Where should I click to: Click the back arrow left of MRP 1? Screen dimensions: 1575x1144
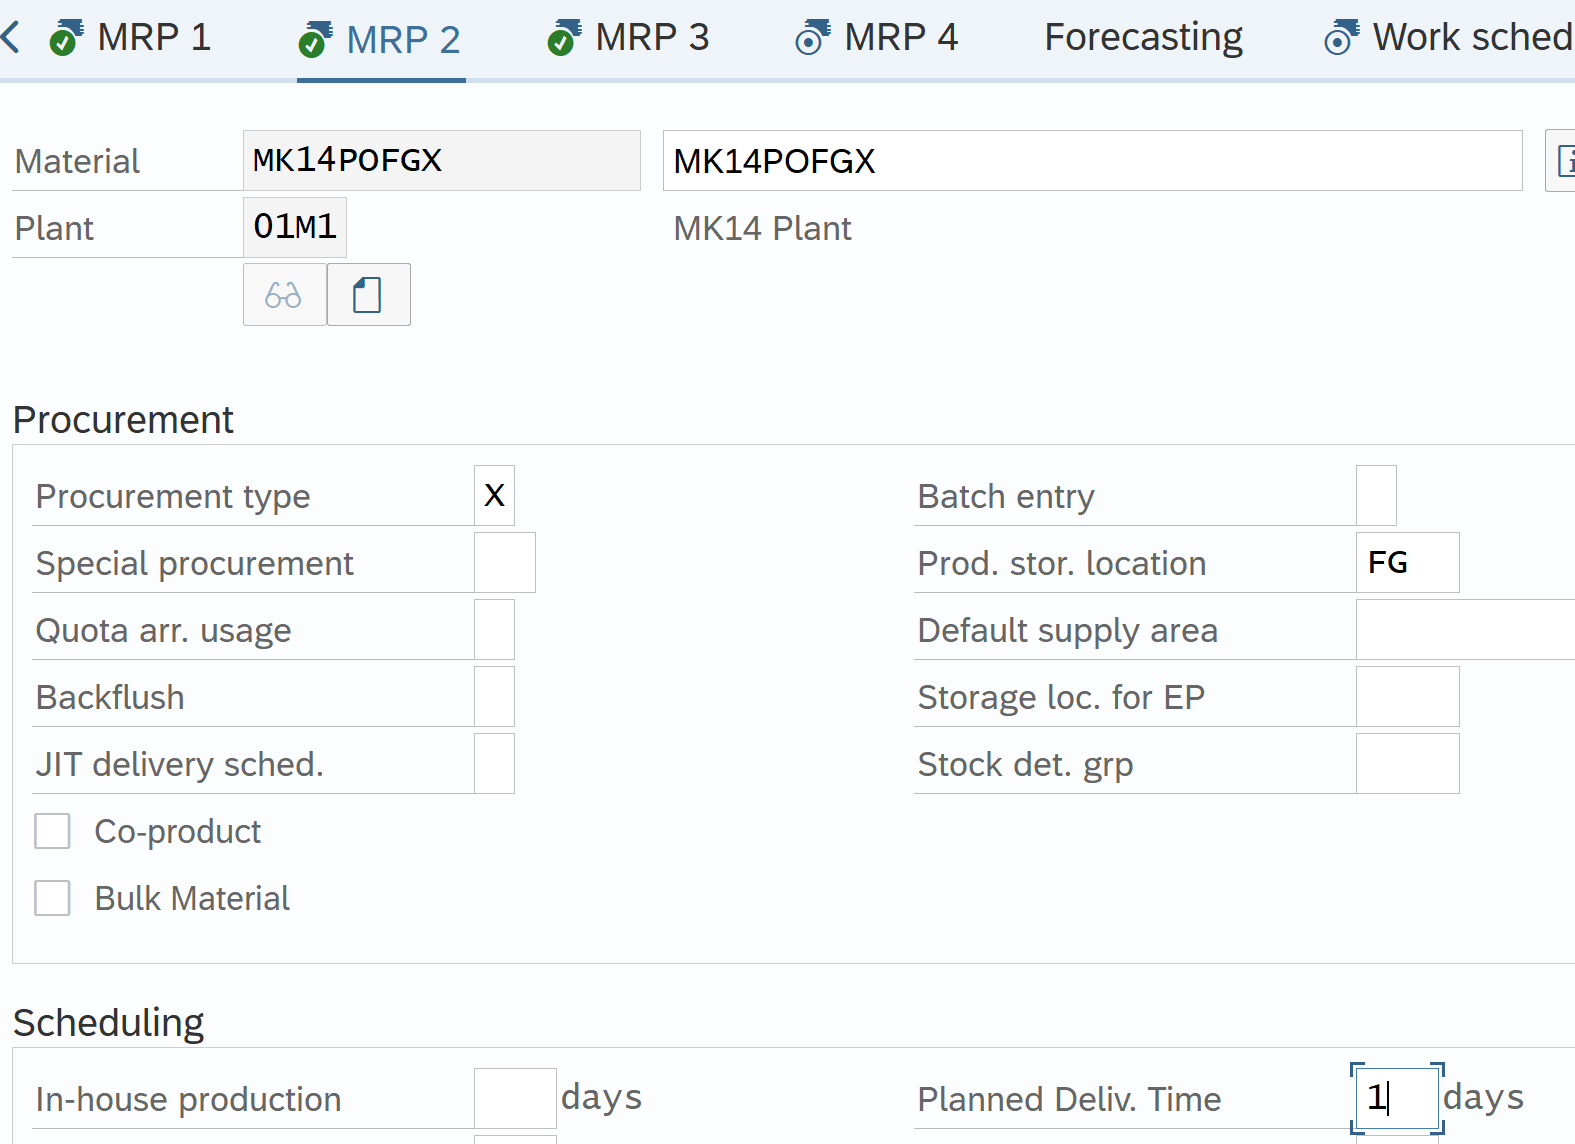tap(11, 38)
